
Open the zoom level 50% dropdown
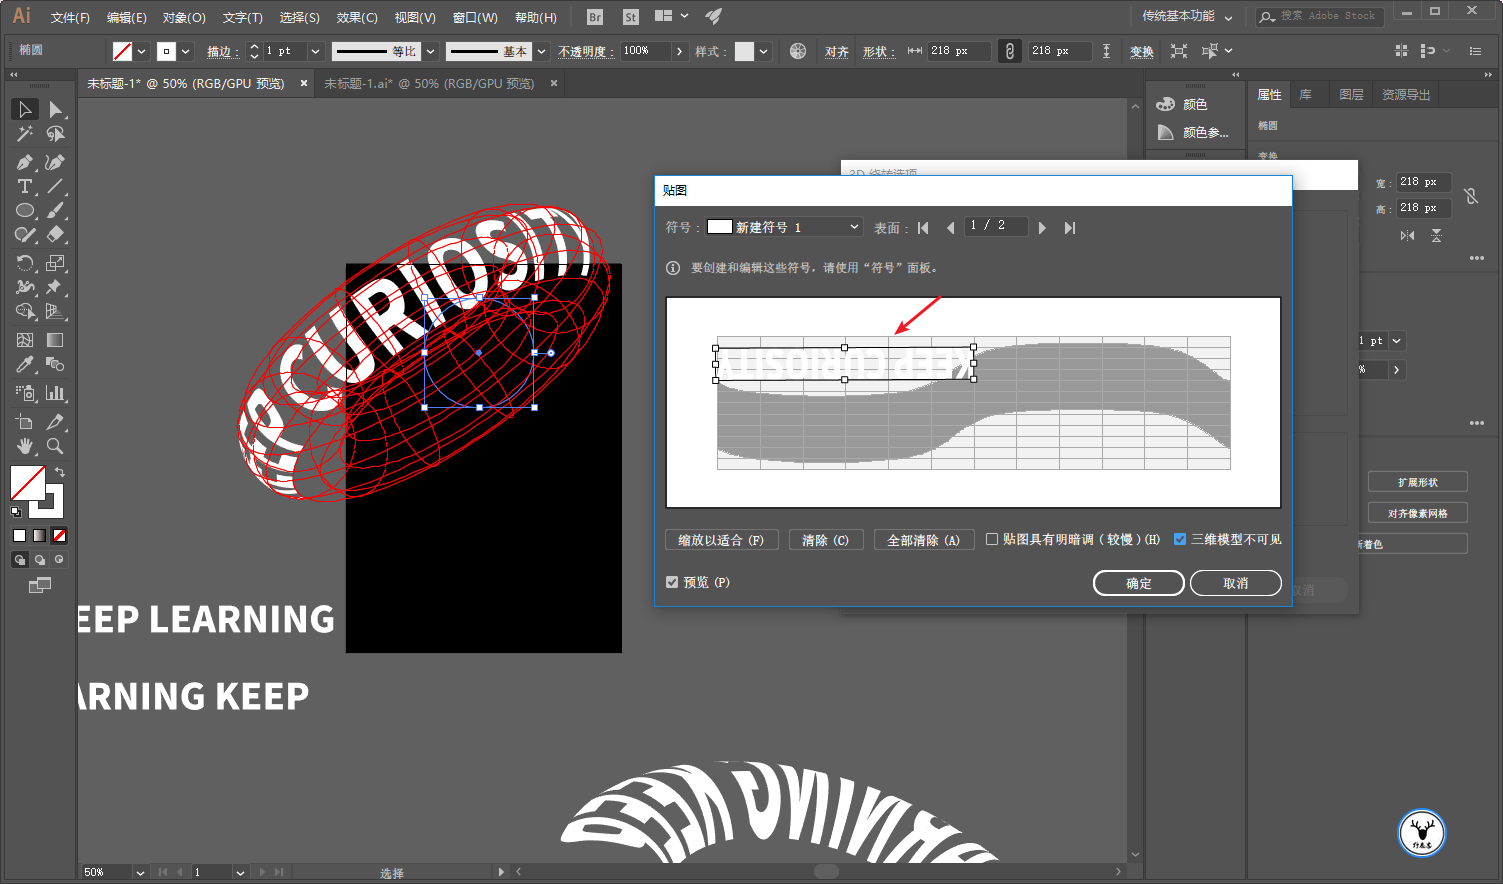tap(140, 872)
